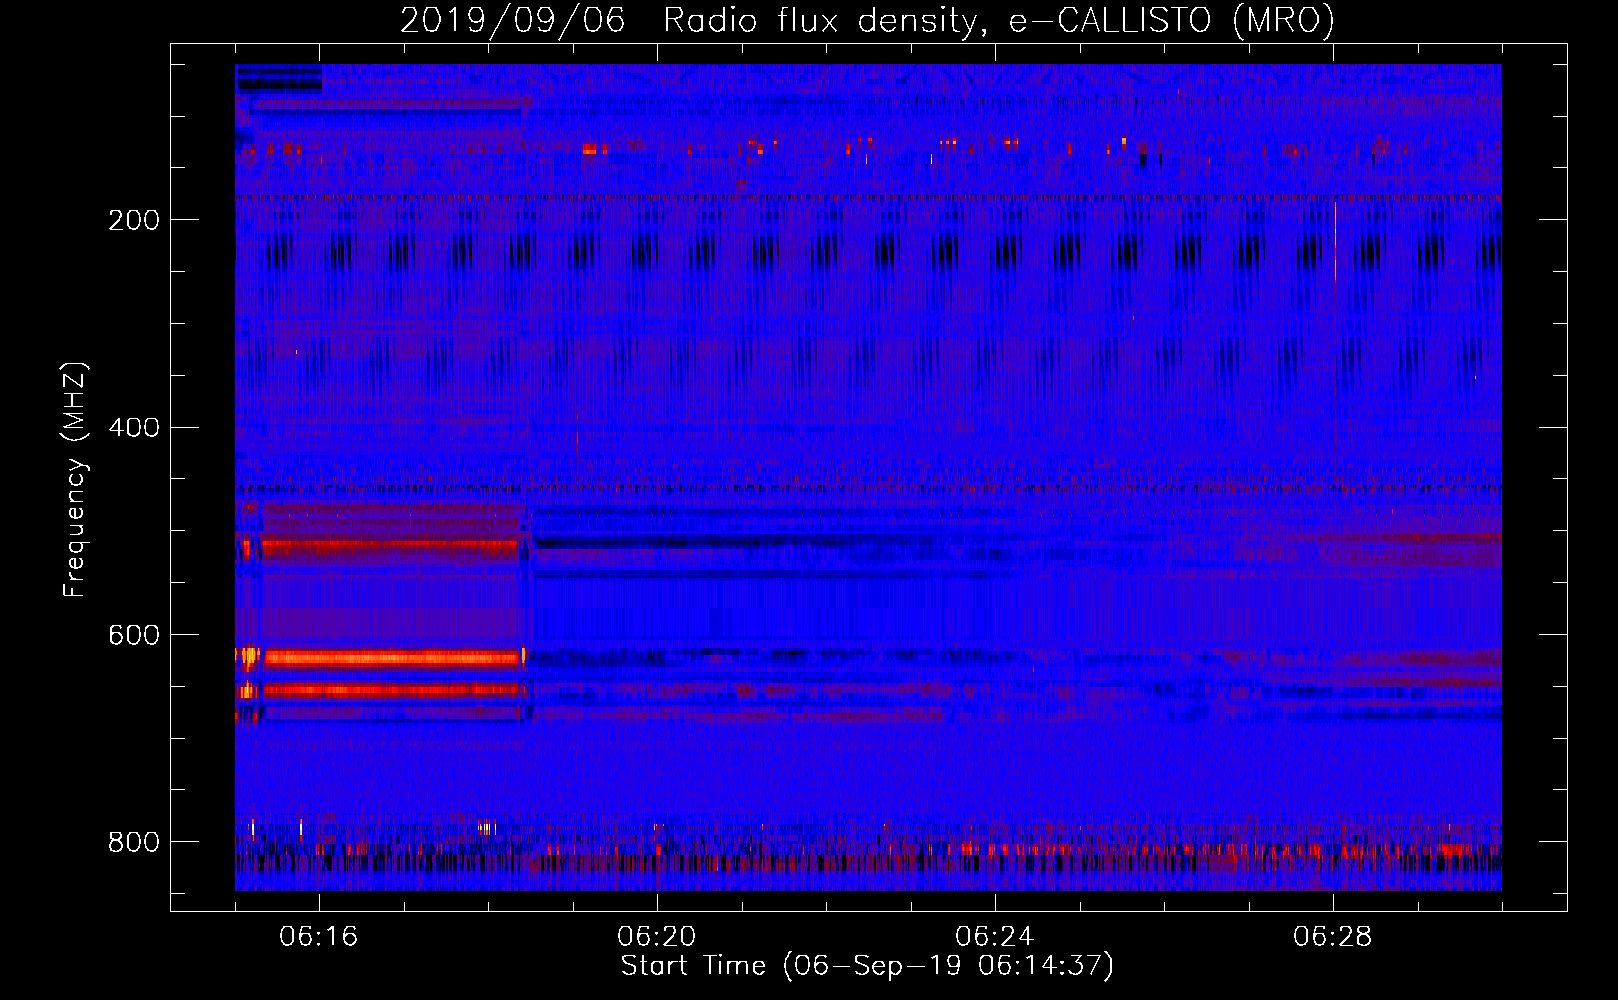Select the 600 frequency tick label
Image resolution: width=1618 pixels, height=1000 pixels.
tap(134, 636)
